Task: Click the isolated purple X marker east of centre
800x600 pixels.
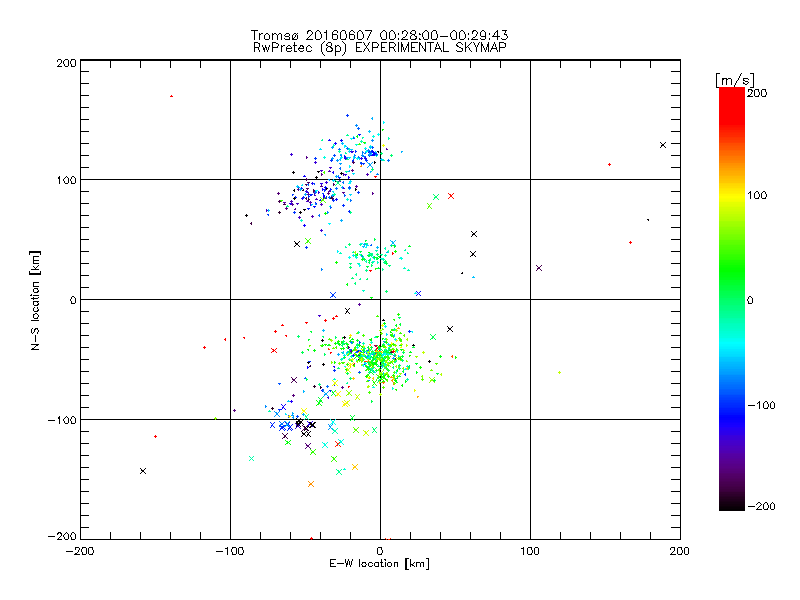Action: click(x=539, y=268)
